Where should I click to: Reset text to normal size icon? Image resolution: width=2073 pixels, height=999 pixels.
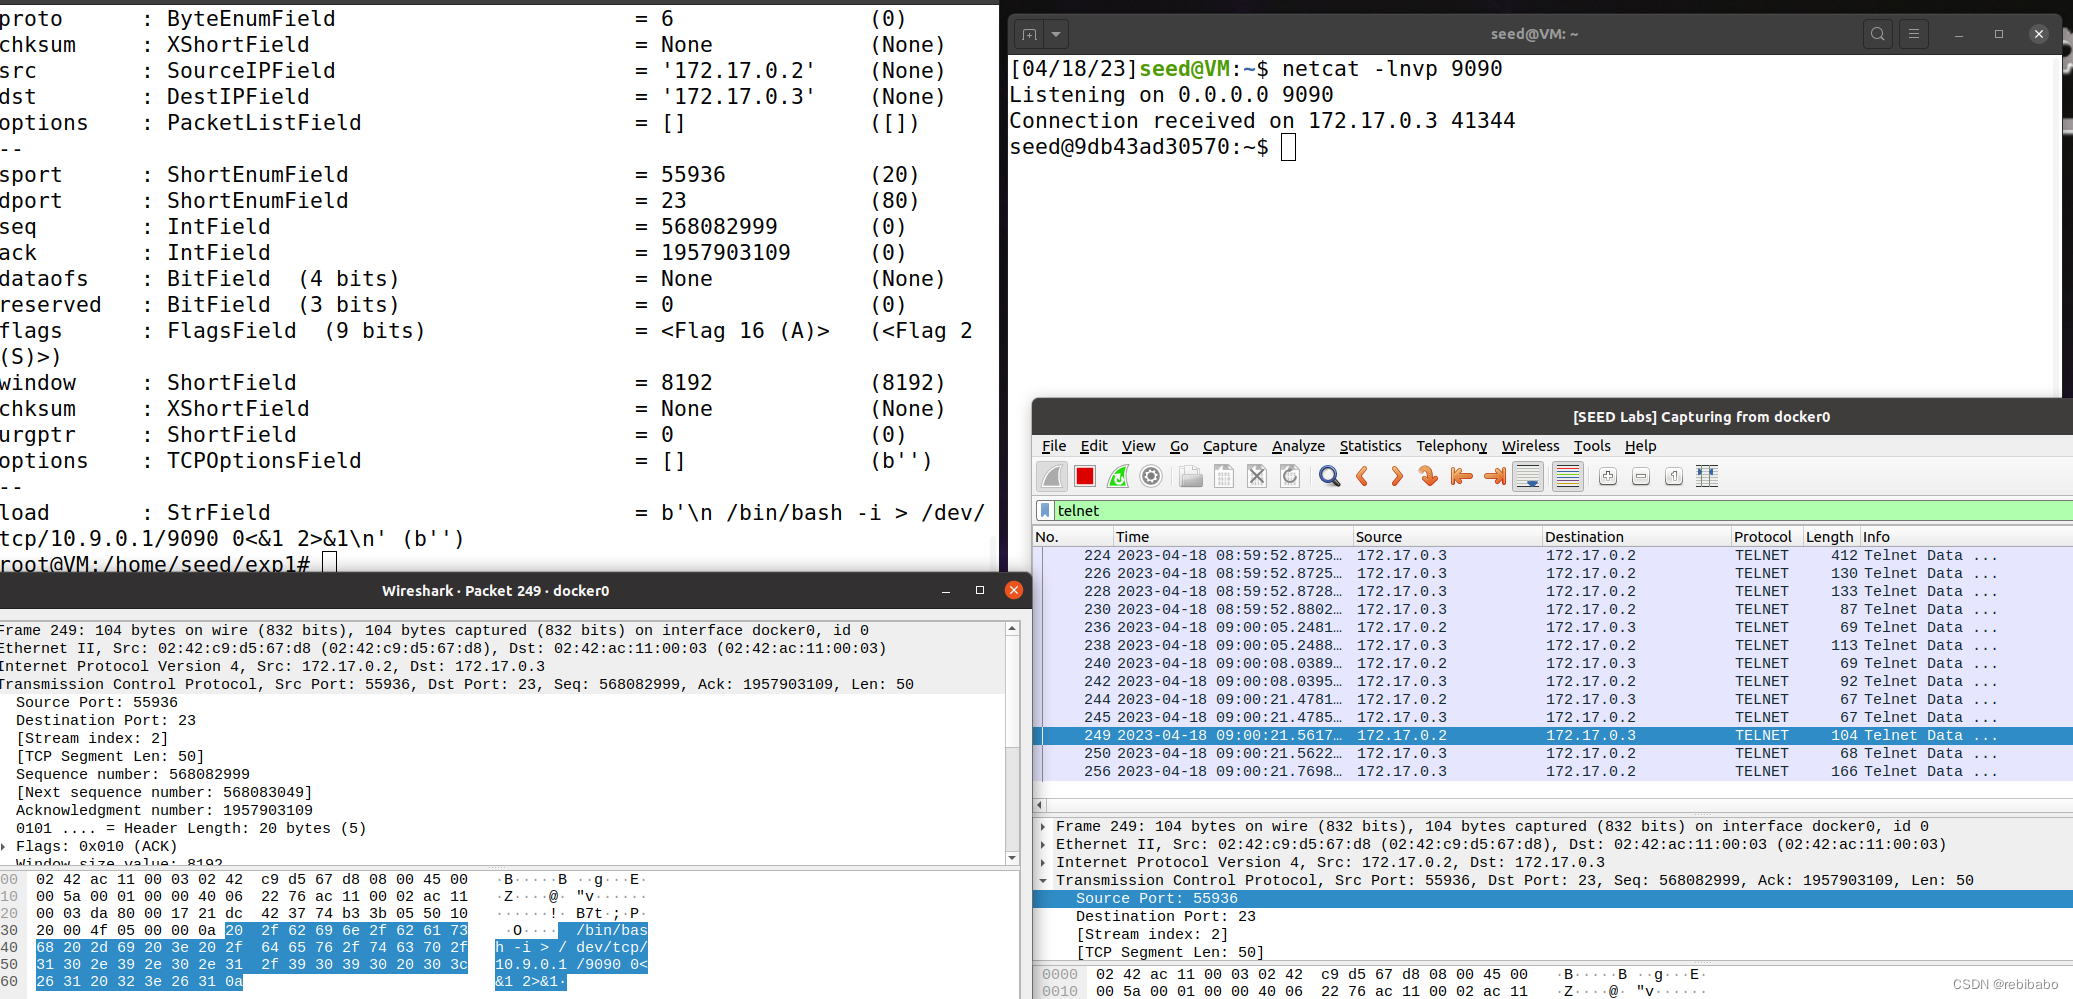point(1674,477)
